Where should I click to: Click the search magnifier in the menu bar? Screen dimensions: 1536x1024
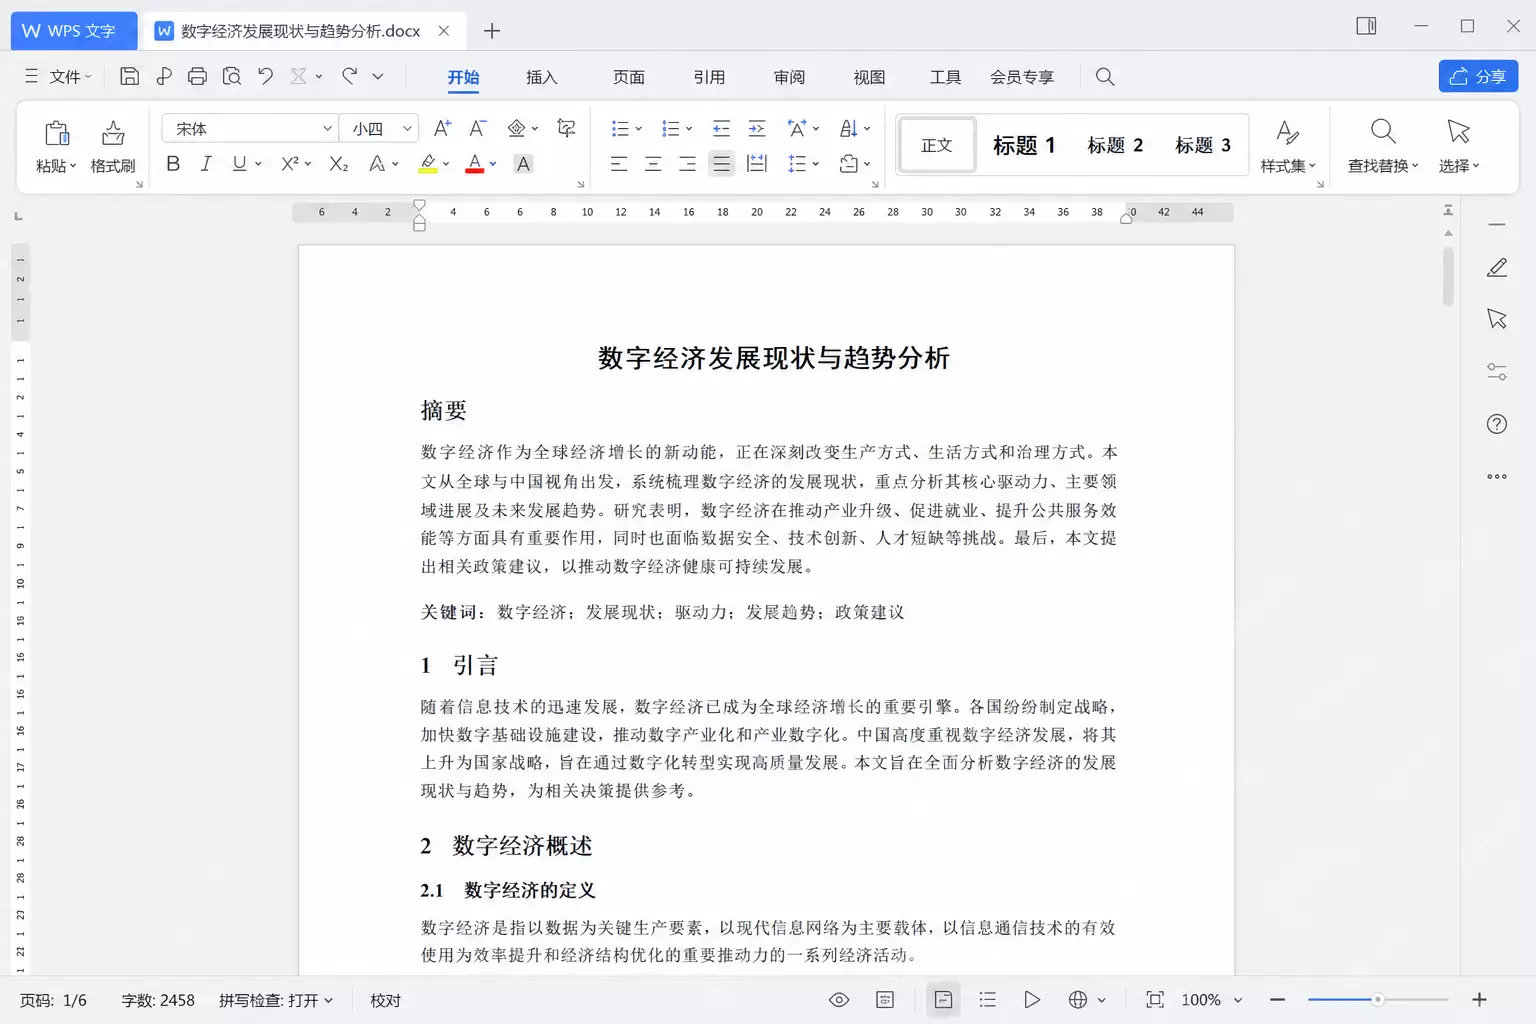tap(1105, 77)
